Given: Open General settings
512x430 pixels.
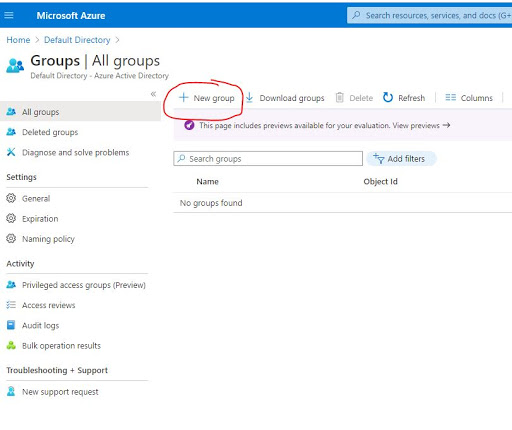Looking at the screenshot, I should tap(36, 199).
